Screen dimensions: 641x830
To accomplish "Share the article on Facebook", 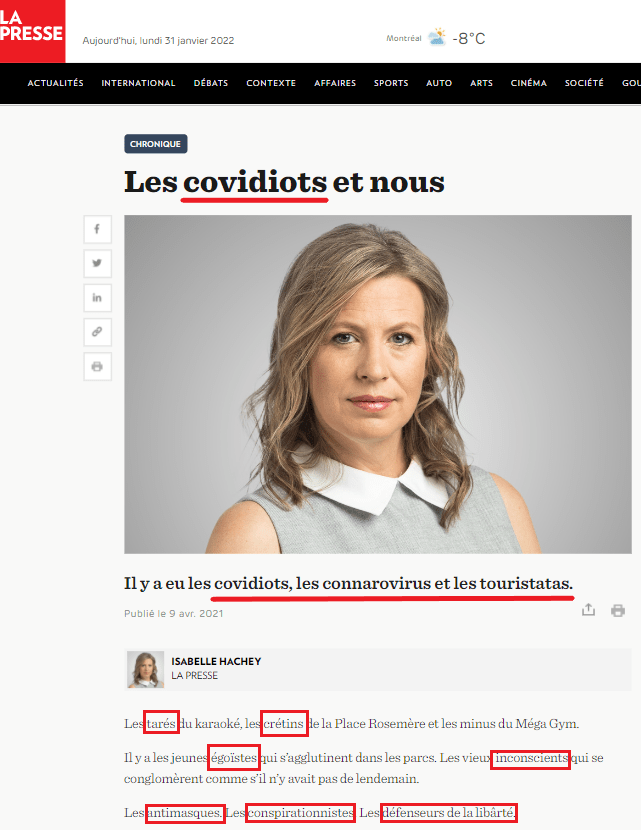I will point(97,229).
